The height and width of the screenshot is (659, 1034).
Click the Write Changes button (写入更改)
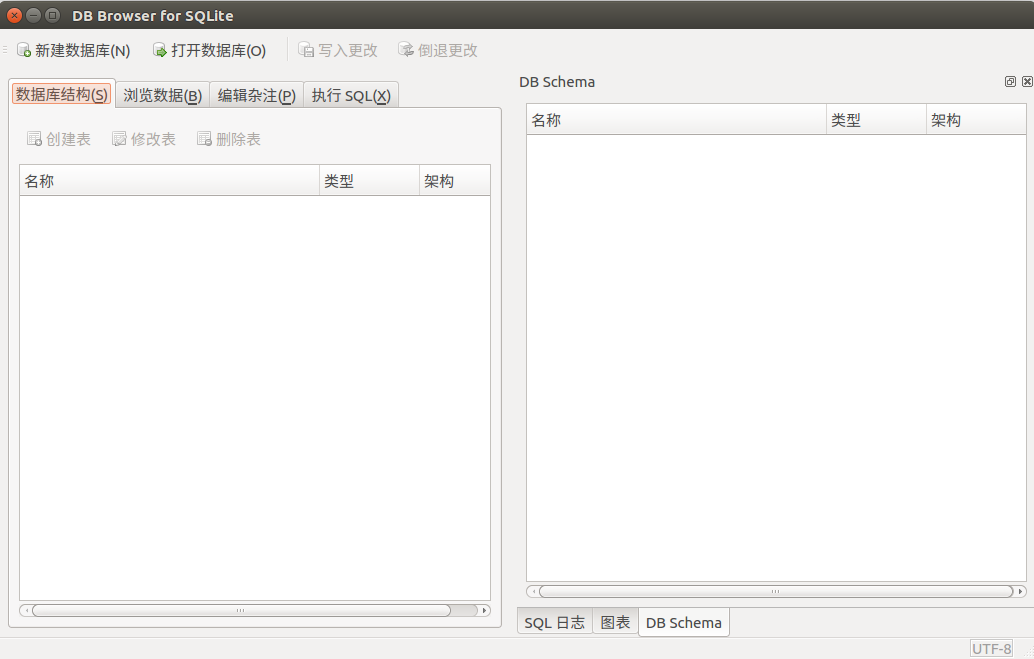[x=338, y=50]
